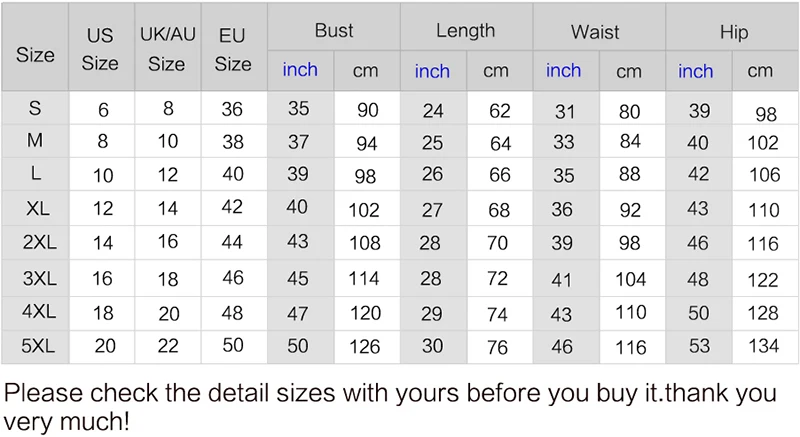
Task: Select the "EU Size" header cell
Action: (233, 49)
